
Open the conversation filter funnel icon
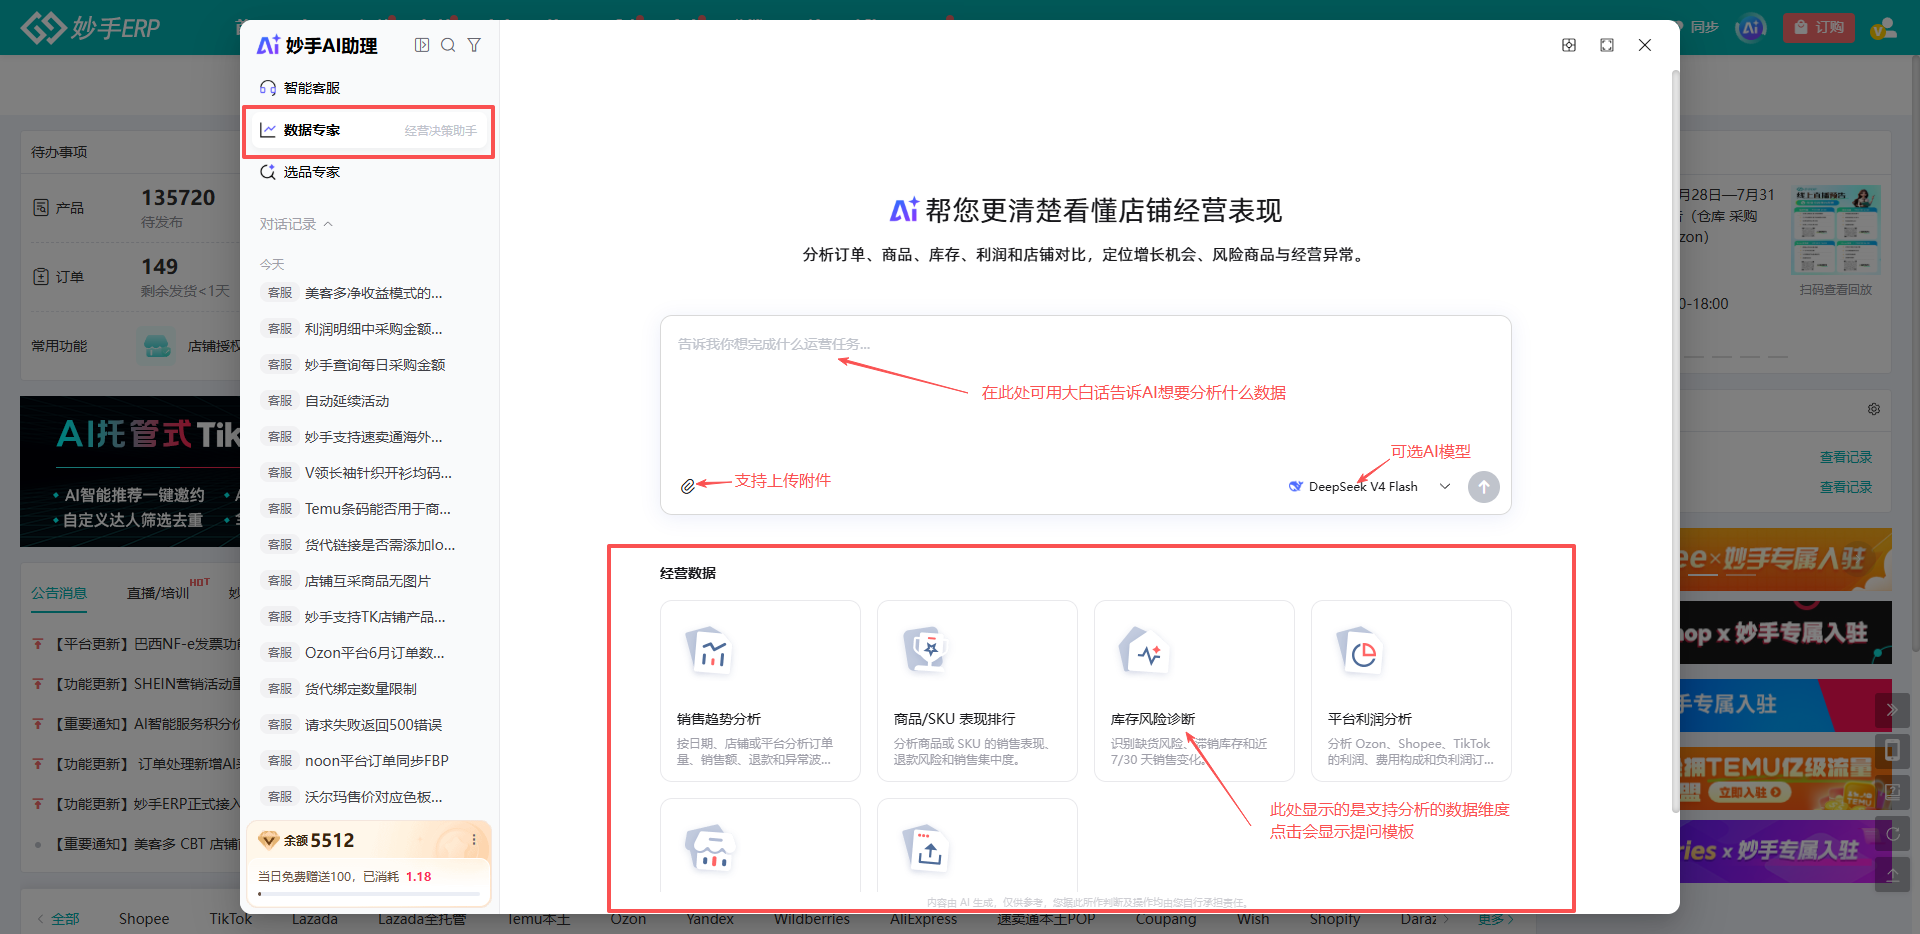click(x=474, y=45)
